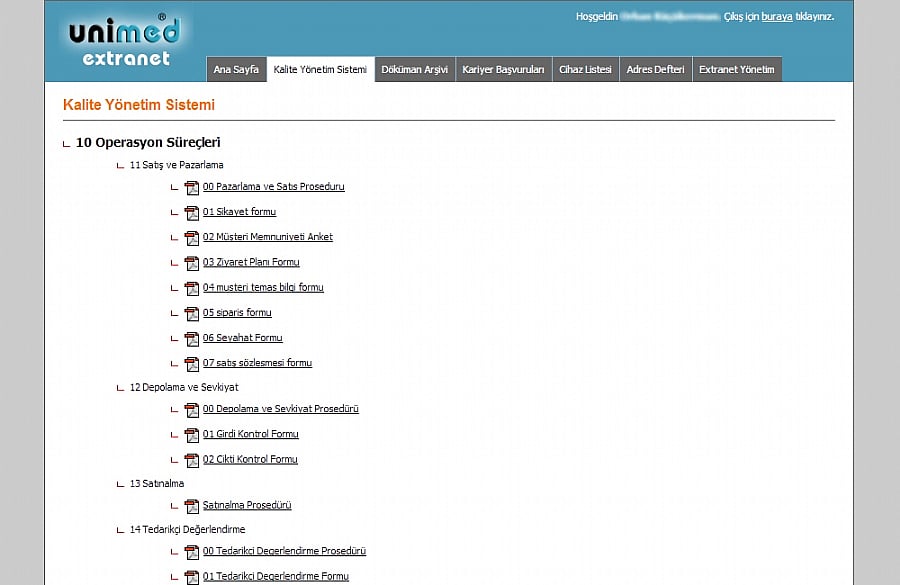Select the Kalite Yönetim Sistemi tab
Viewport: 900px width, 585px height.
click(320, 69)
